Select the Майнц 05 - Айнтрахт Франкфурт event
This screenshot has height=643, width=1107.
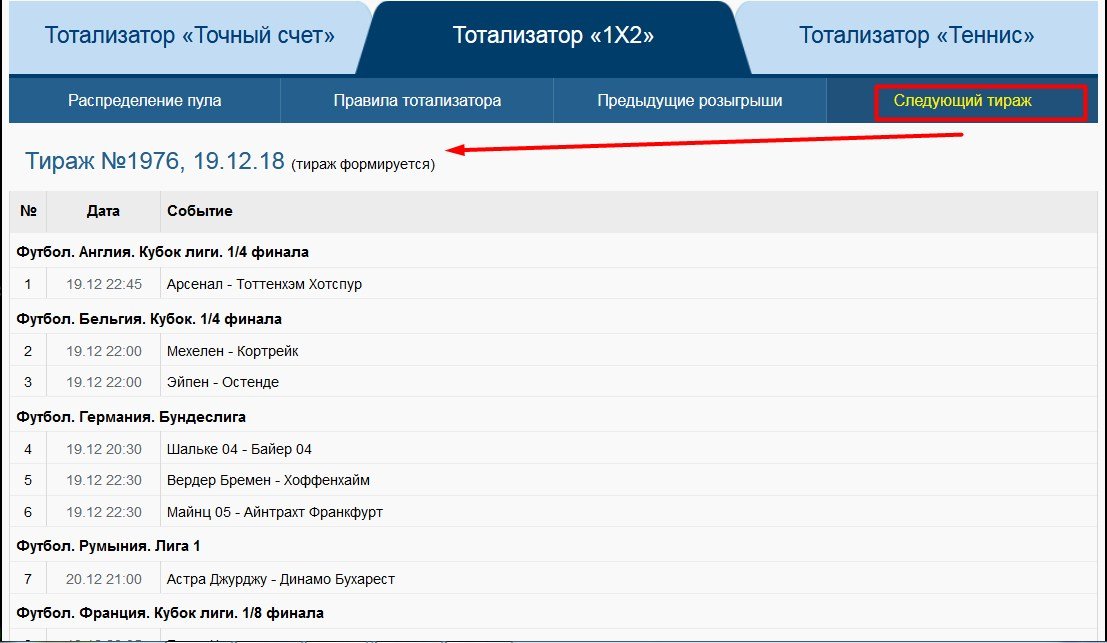[x=275, y=512]
